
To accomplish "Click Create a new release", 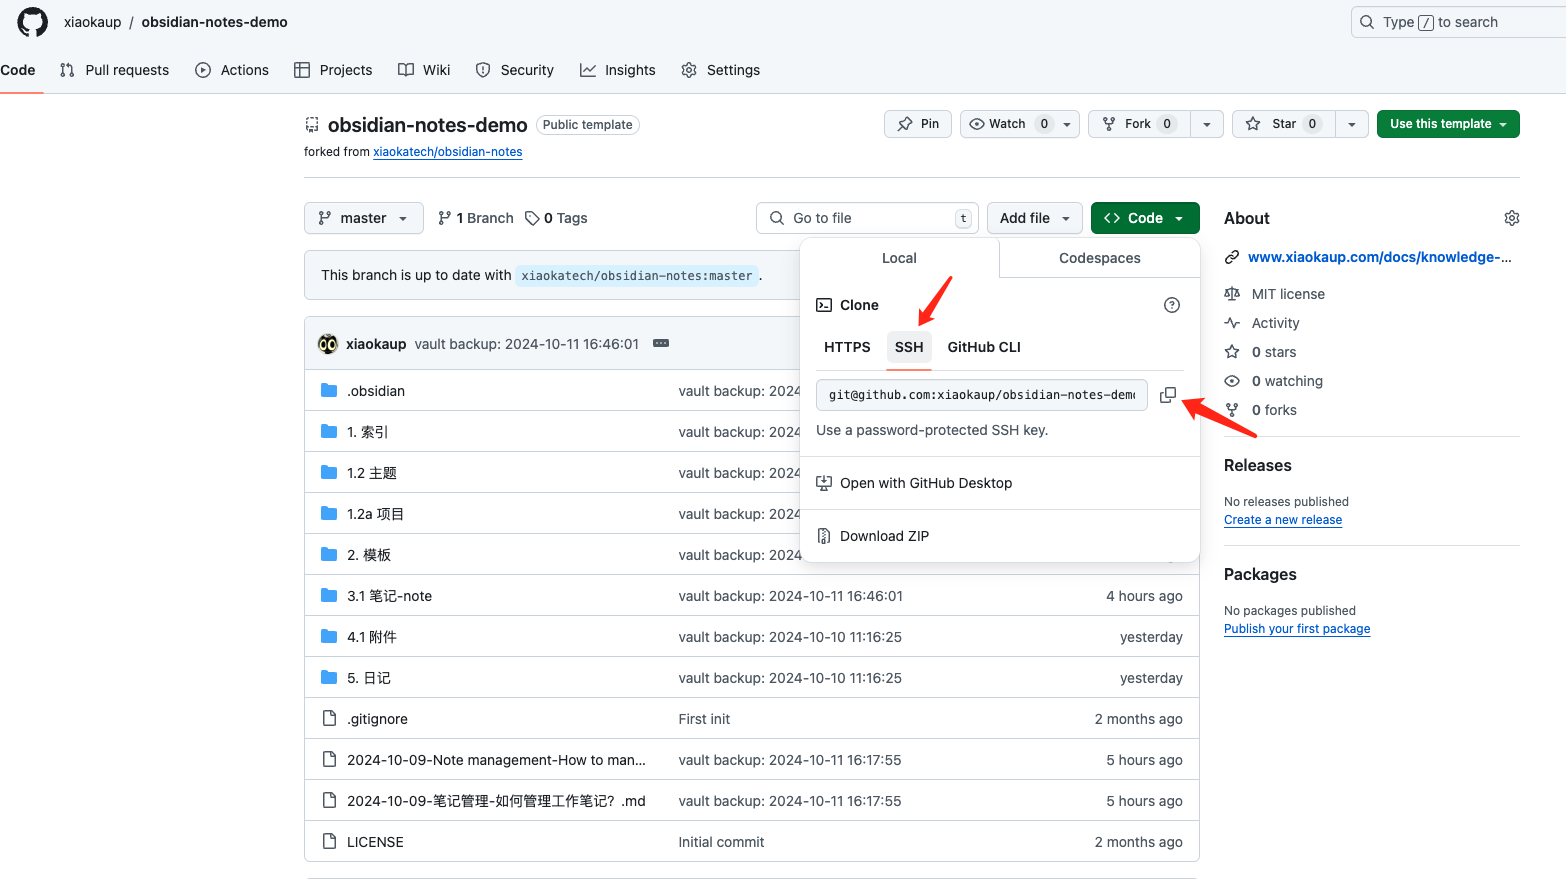I will pos(1283,520).
